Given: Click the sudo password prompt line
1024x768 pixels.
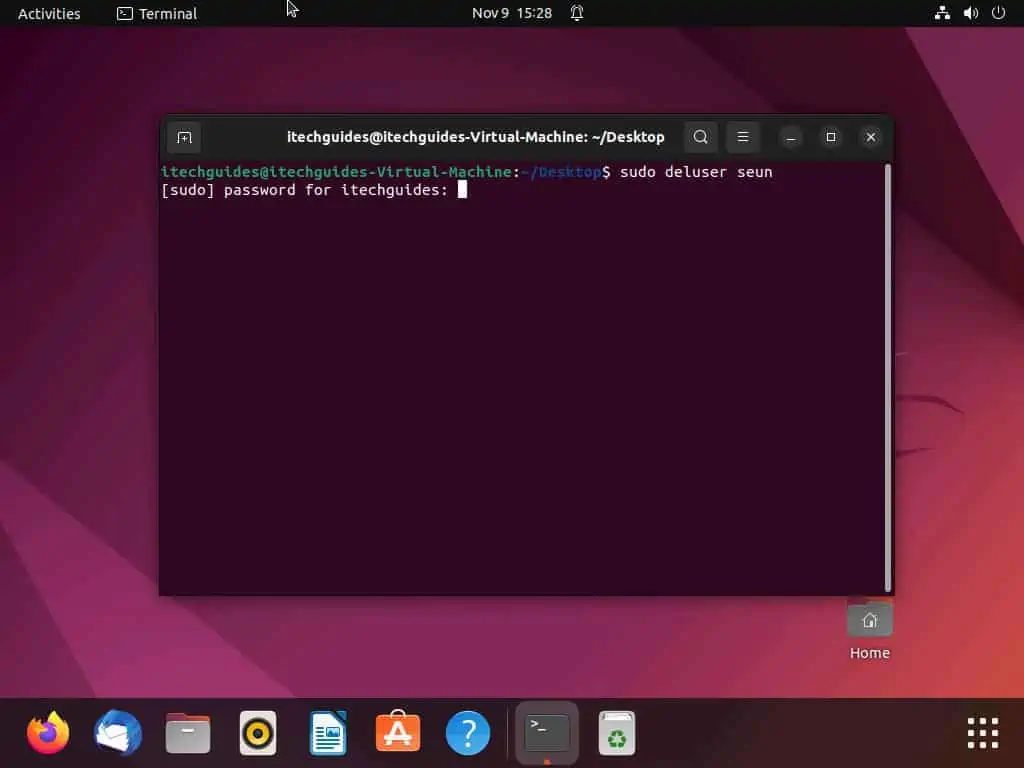Looking at the screenshot, I should (x=314, y=190).
